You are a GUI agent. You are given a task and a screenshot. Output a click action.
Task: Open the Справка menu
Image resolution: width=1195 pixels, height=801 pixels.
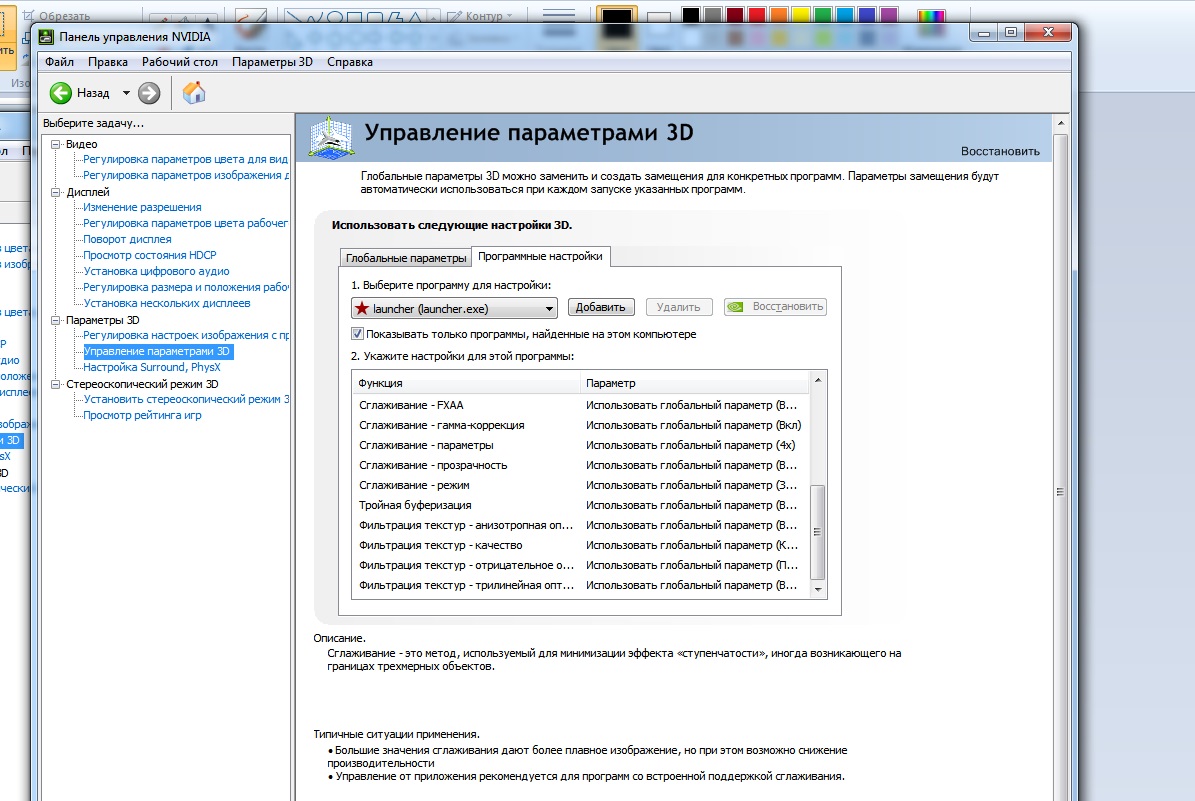350,62
